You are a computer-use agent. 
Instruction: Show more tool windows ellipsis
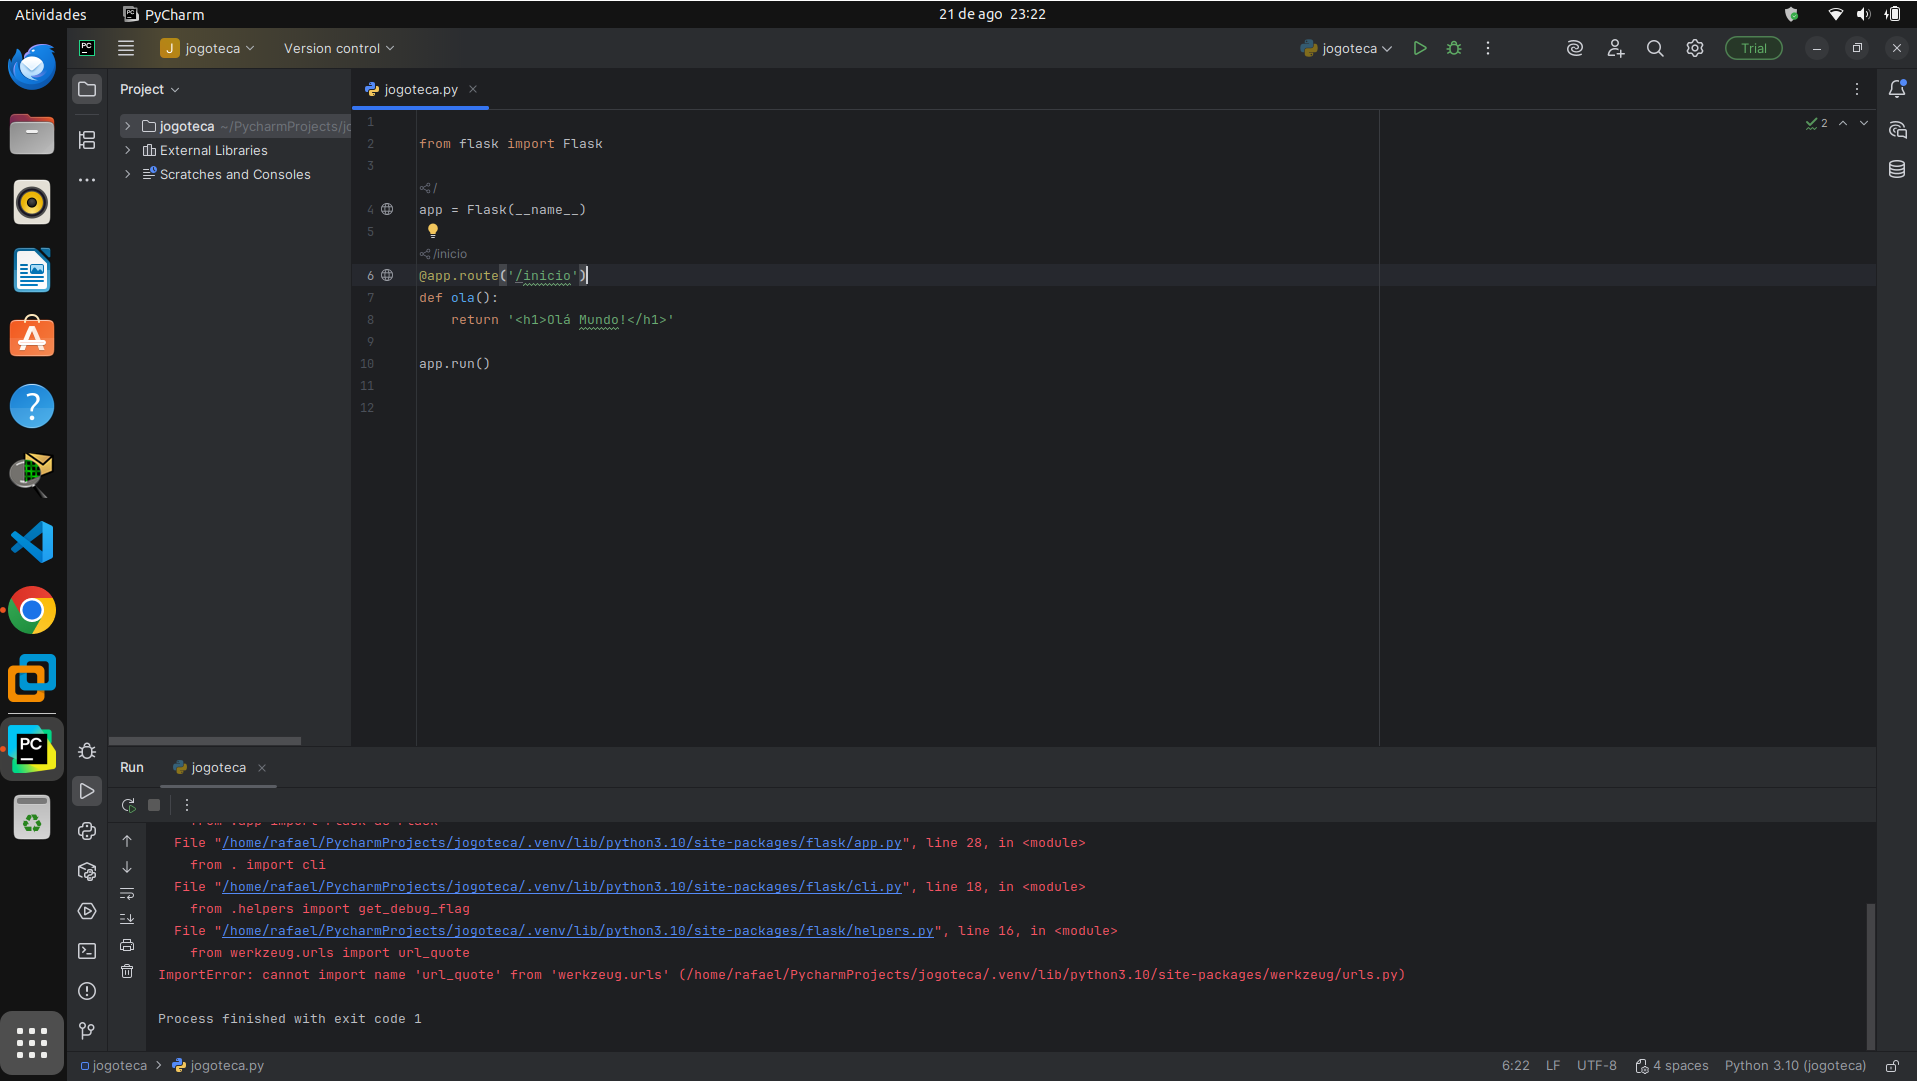[87, 180]
